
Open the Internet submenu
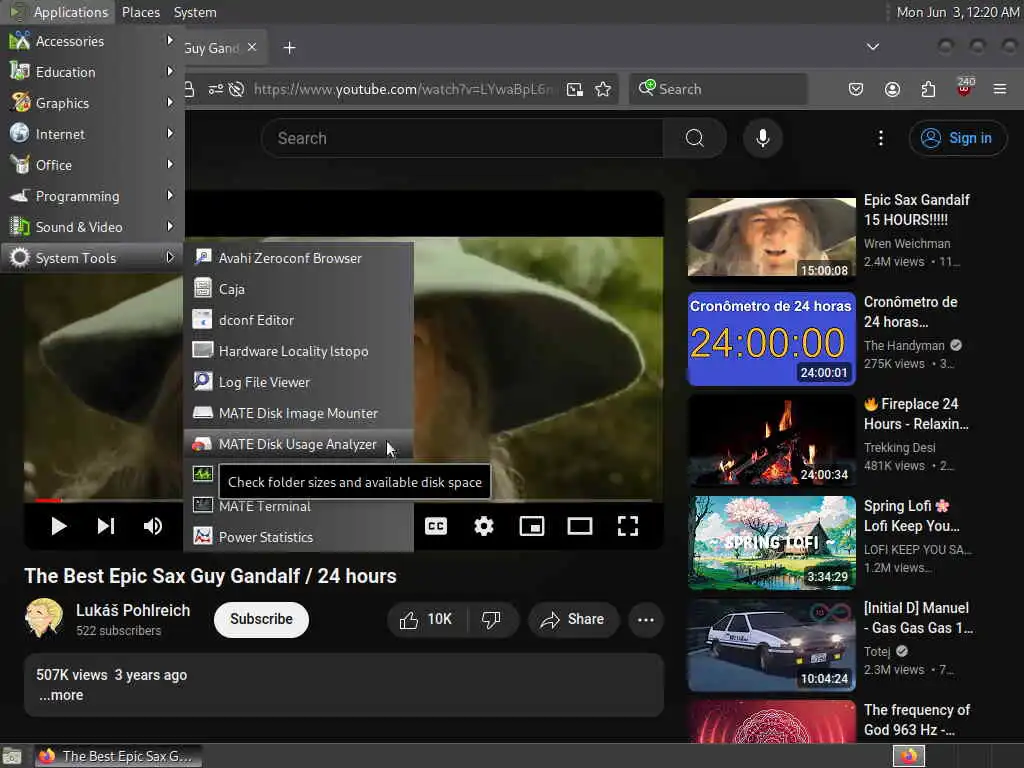pos(92,134)
